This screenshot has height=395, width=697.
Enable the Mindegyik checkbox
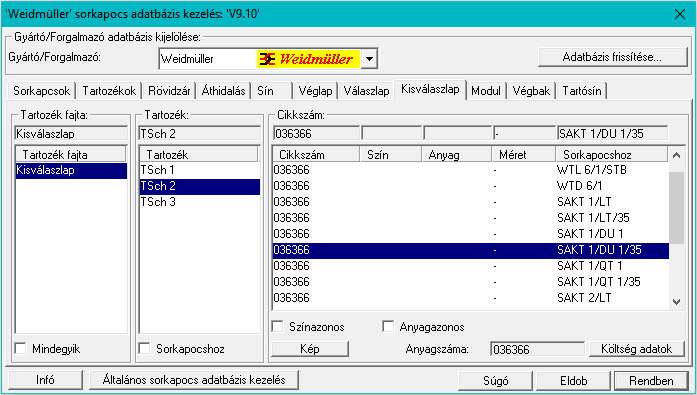tap(20, 348)
